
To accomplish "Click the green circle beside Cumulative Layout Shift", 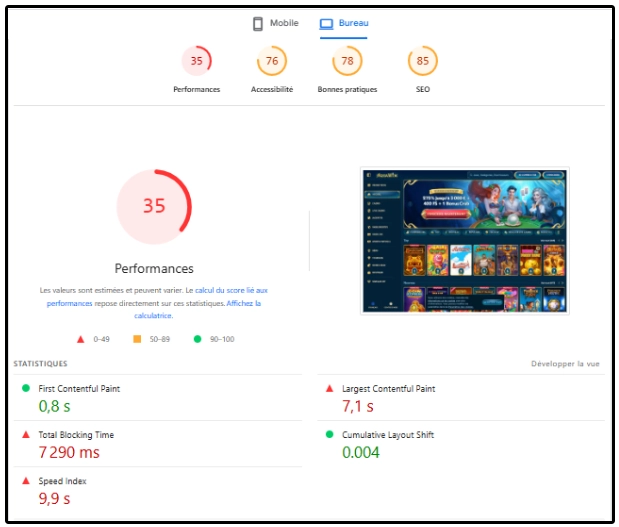I will tap(330, 435).
